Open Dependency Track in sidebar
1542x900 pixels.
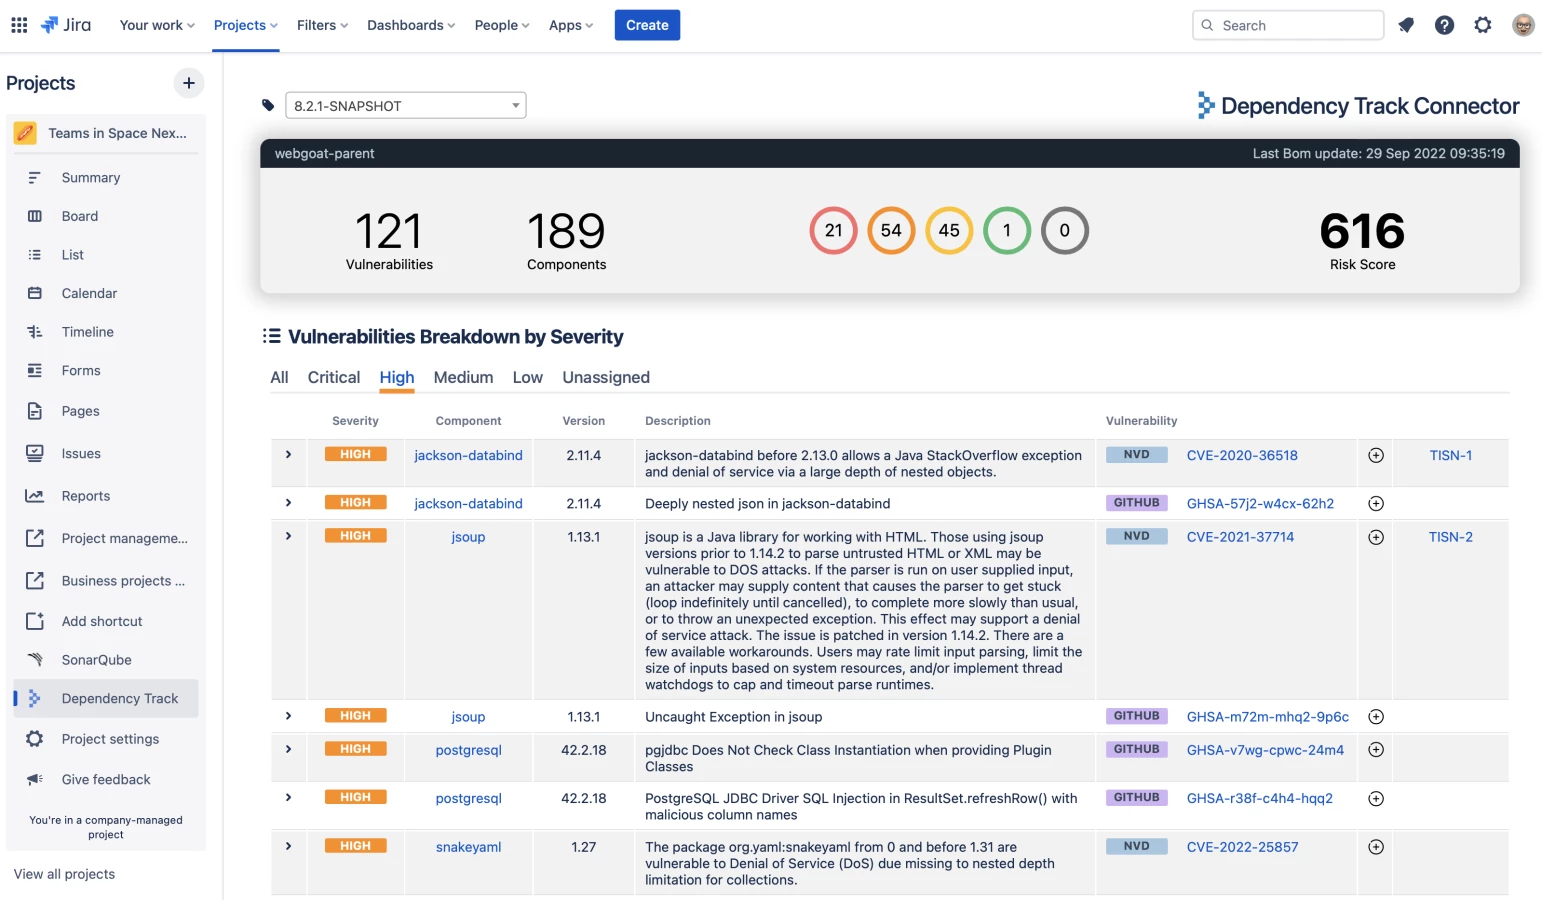click(x=106, y=699)
